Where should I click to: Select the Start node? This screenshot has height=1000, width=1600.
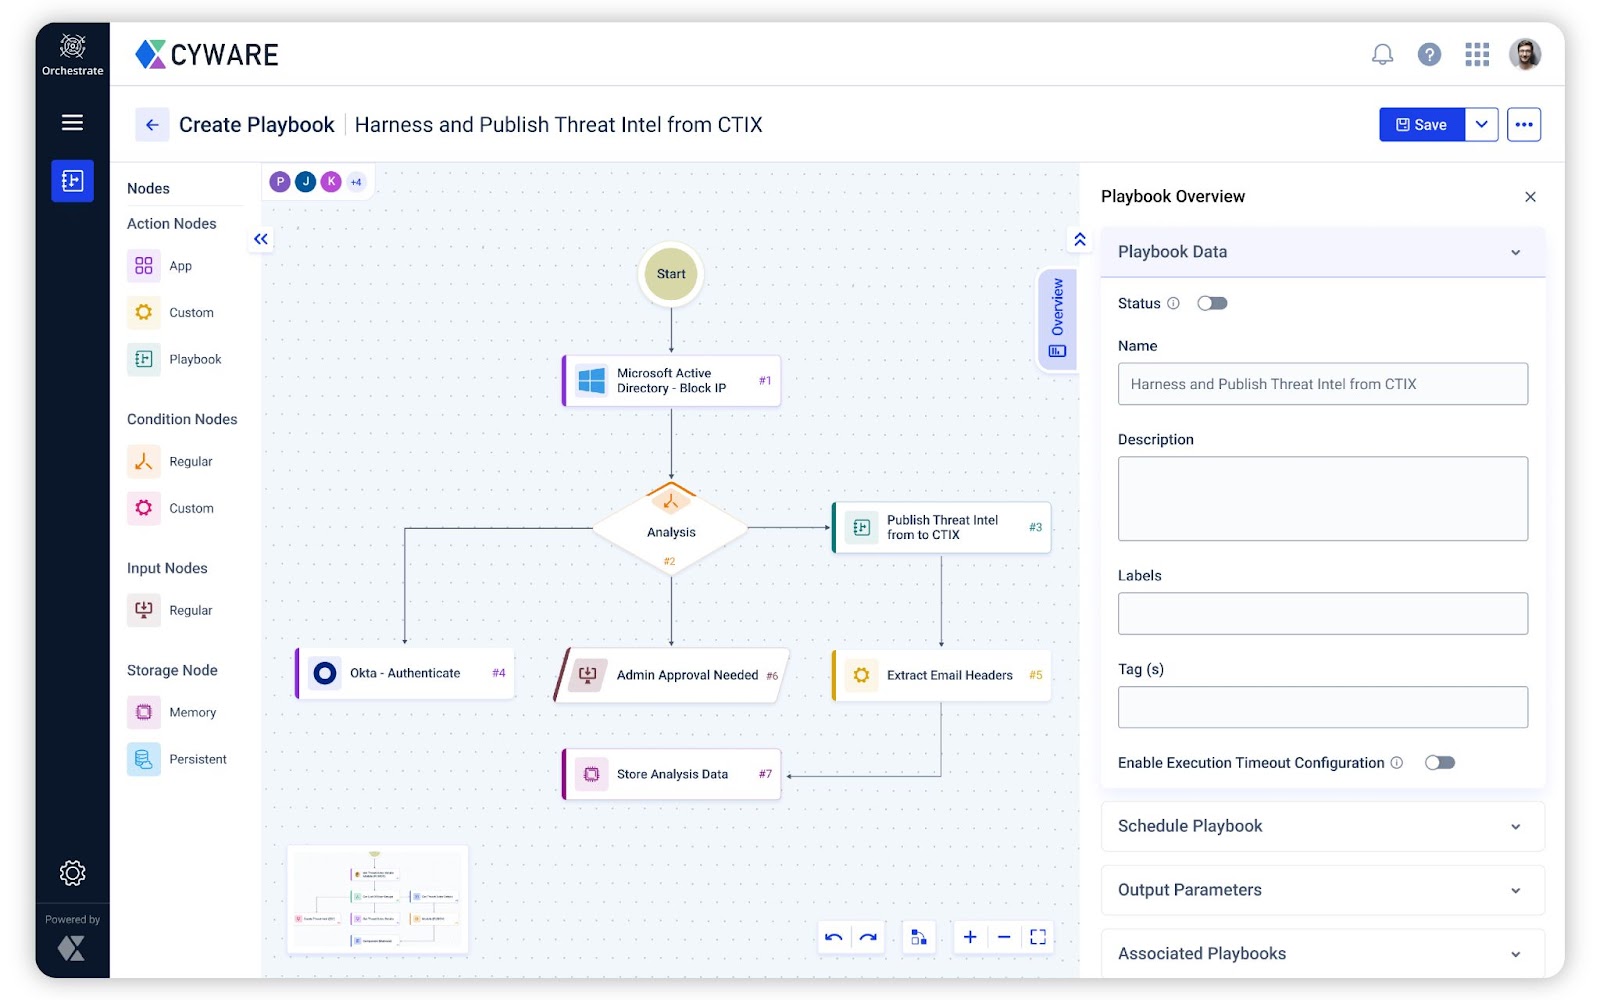pos(671,274)
